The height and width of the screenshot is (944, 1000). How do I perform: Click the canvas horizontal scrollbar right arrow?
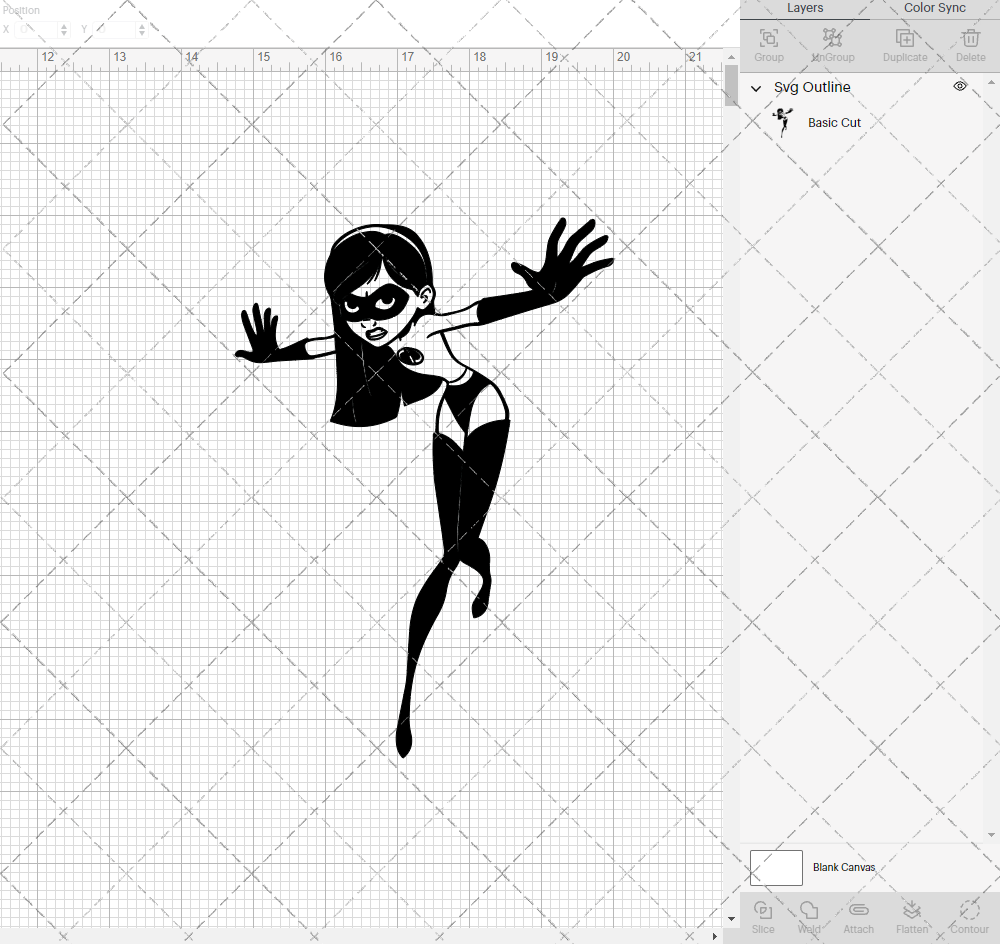point(715,936)
